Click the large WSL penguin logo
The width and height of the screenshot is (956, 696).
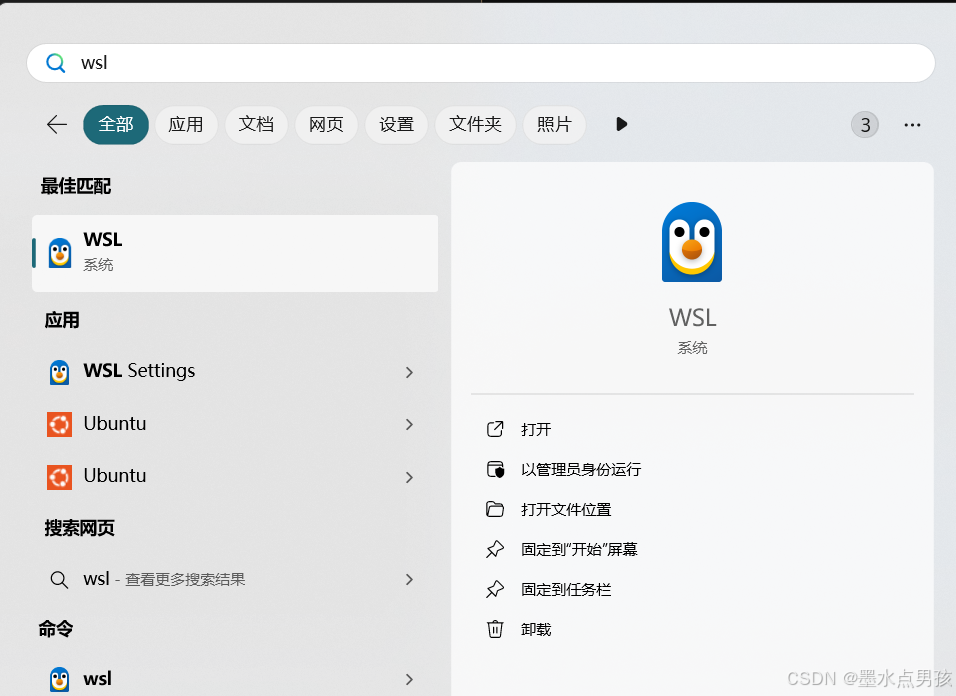tap(692, 242)
